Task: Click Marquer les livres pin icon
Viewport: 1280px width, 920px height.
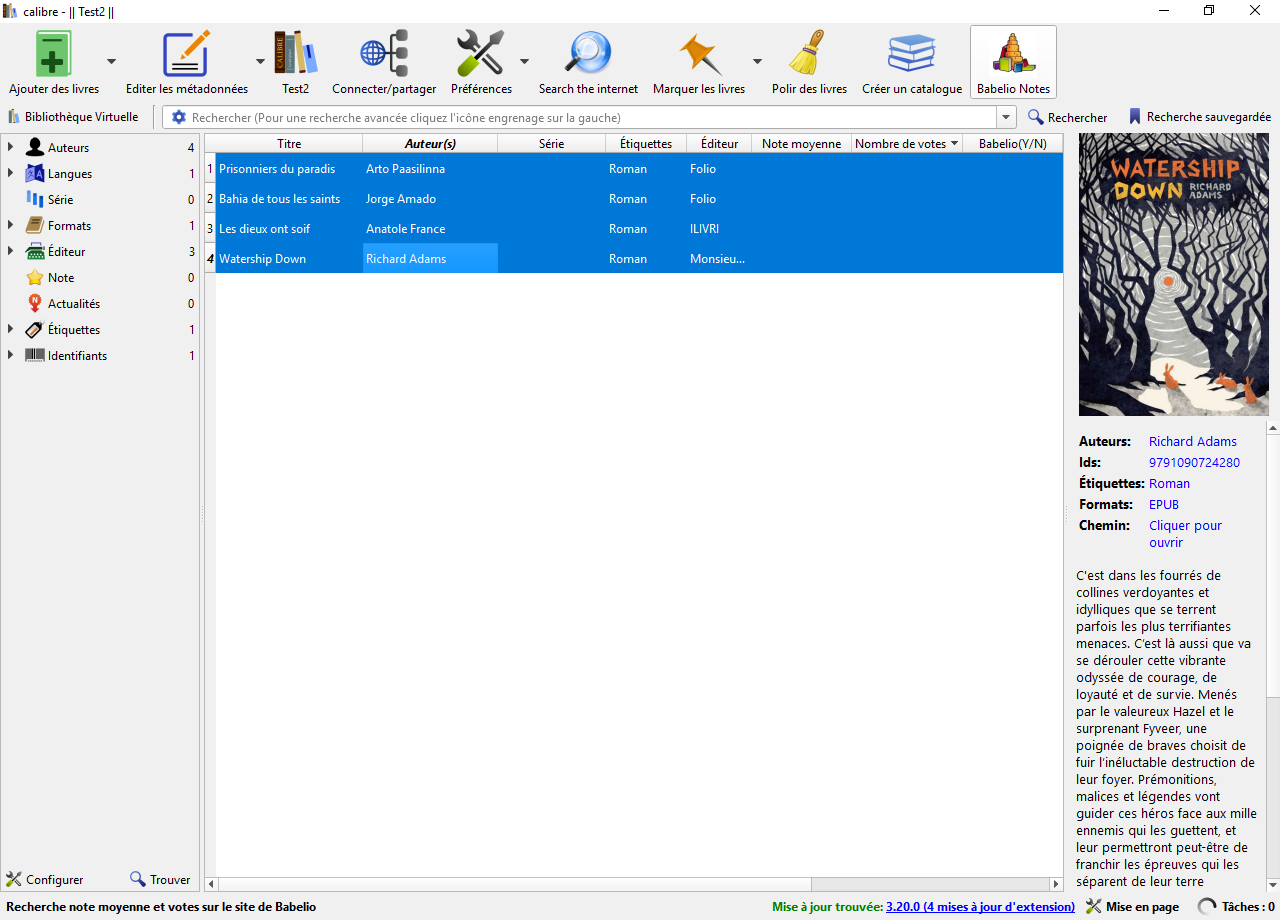Action: 699,53
